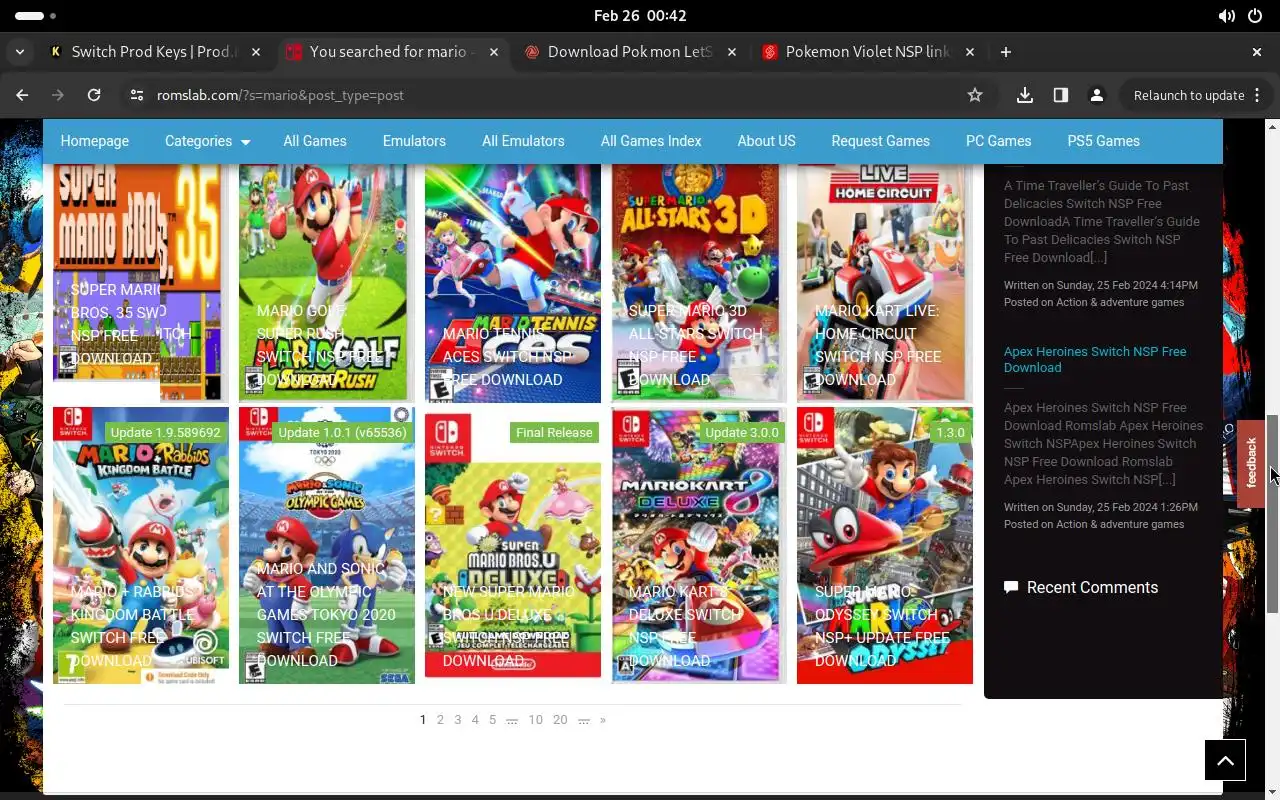Open the All Emulators menu item
Image resolution: width=1280 pixels, height=800 pixels.
523,141
